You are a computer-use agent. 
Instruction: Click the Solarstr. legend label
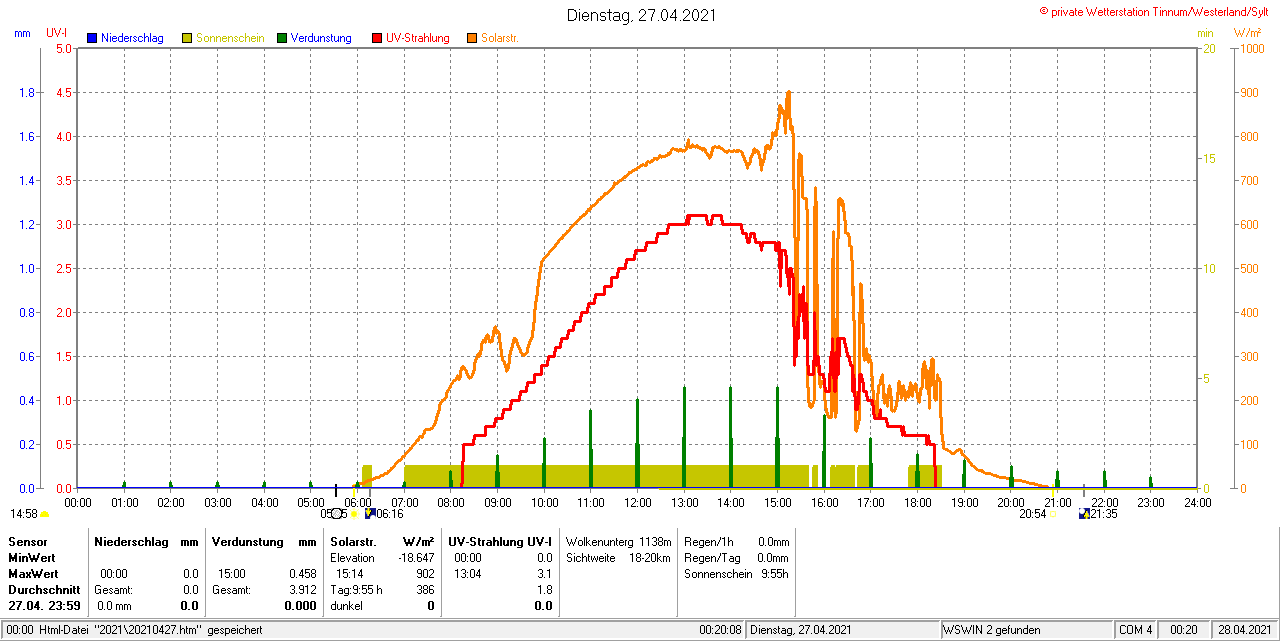499,38
